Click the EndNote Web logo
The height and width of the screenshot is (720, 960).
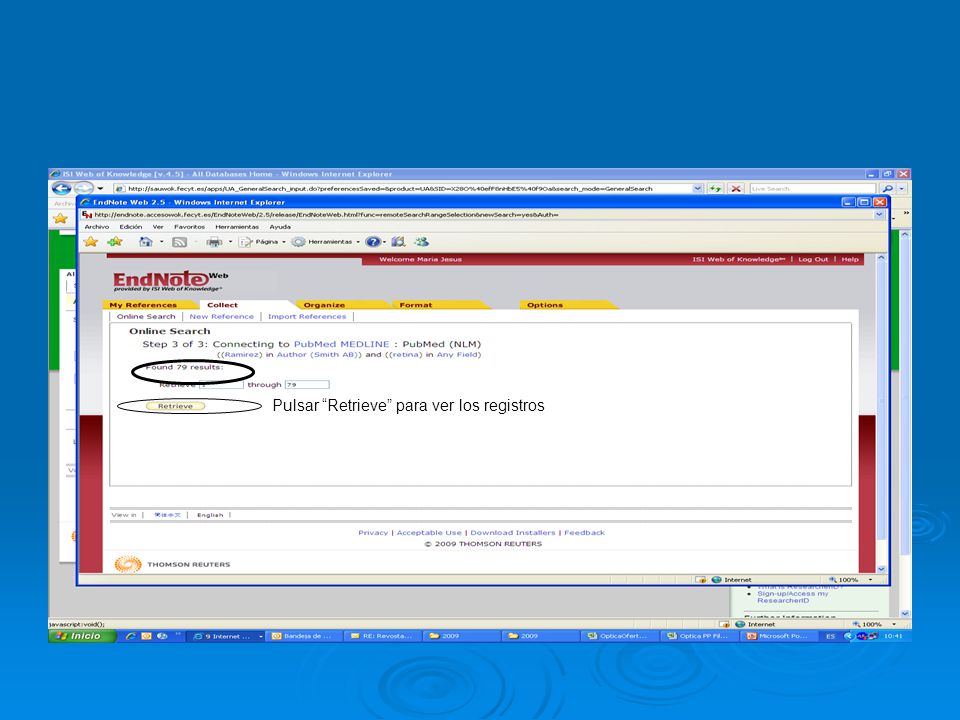point(170,281)
